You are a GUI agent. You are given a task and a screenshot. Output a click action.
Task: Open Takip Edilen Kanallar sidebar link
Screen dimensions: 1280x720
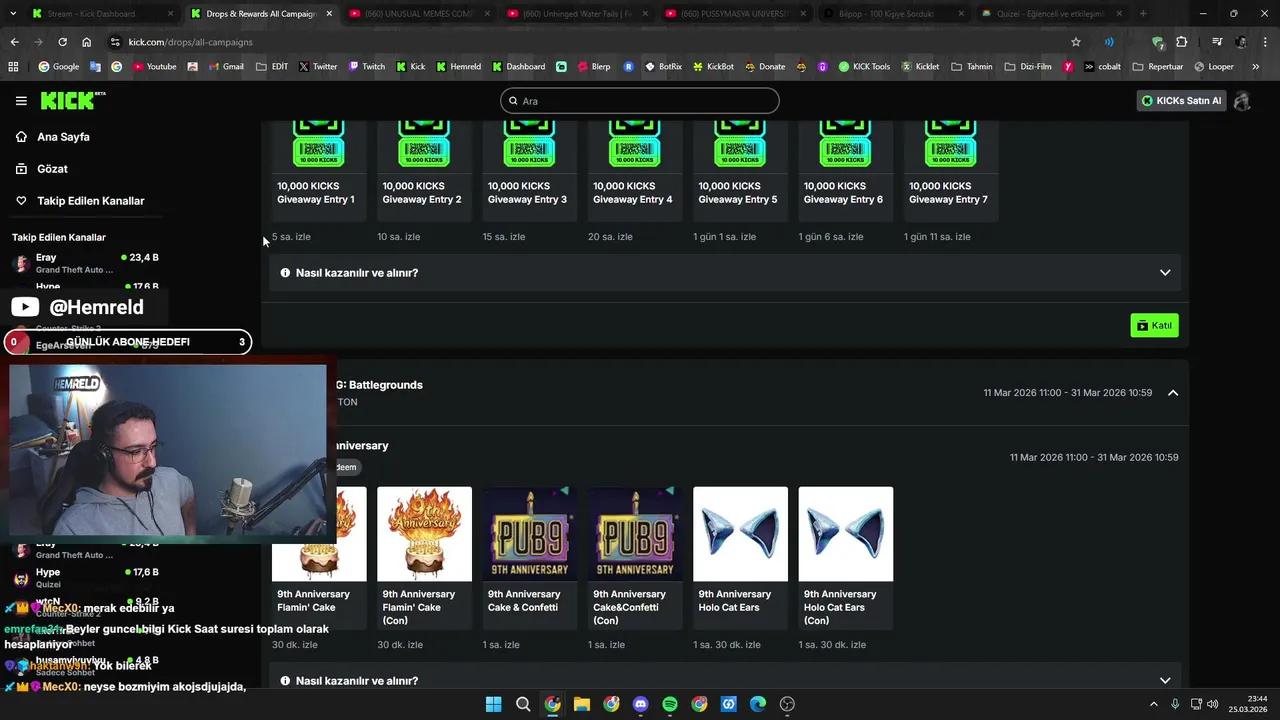[x=90, y=201]
